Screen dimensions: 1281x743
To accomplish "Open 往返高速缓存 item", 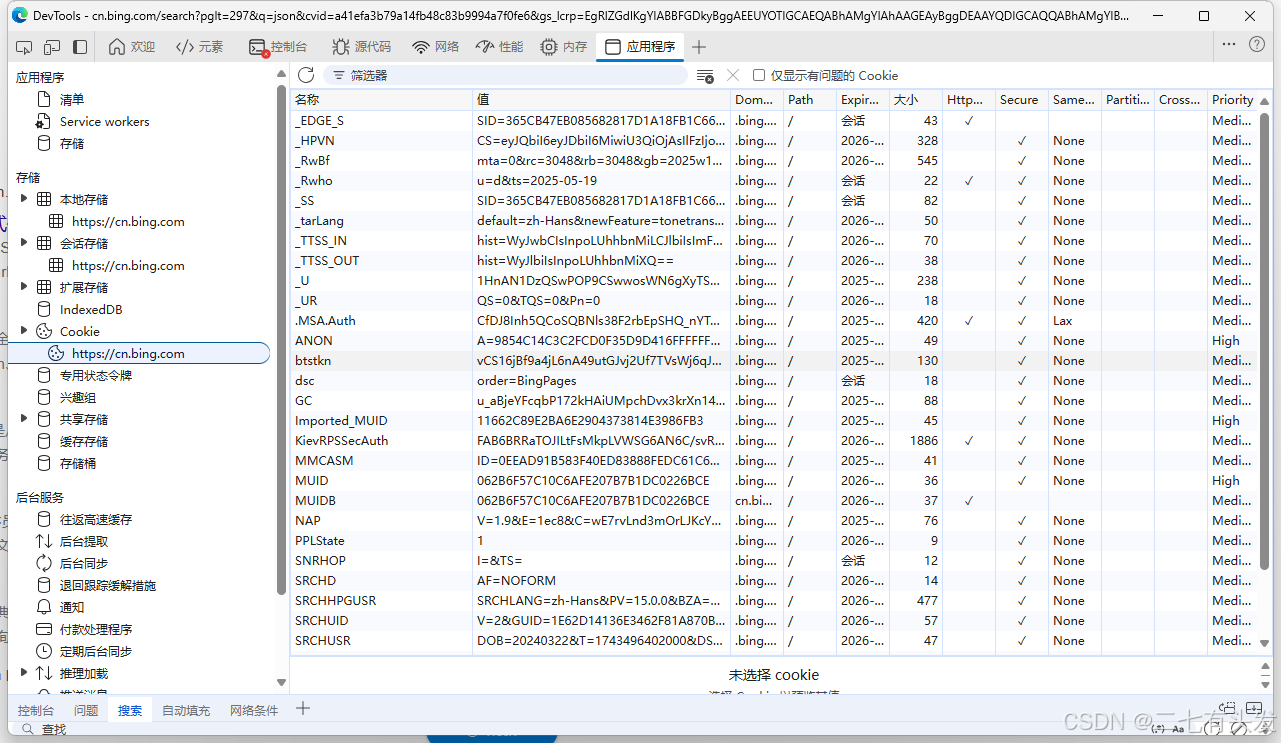I will 96,519.
